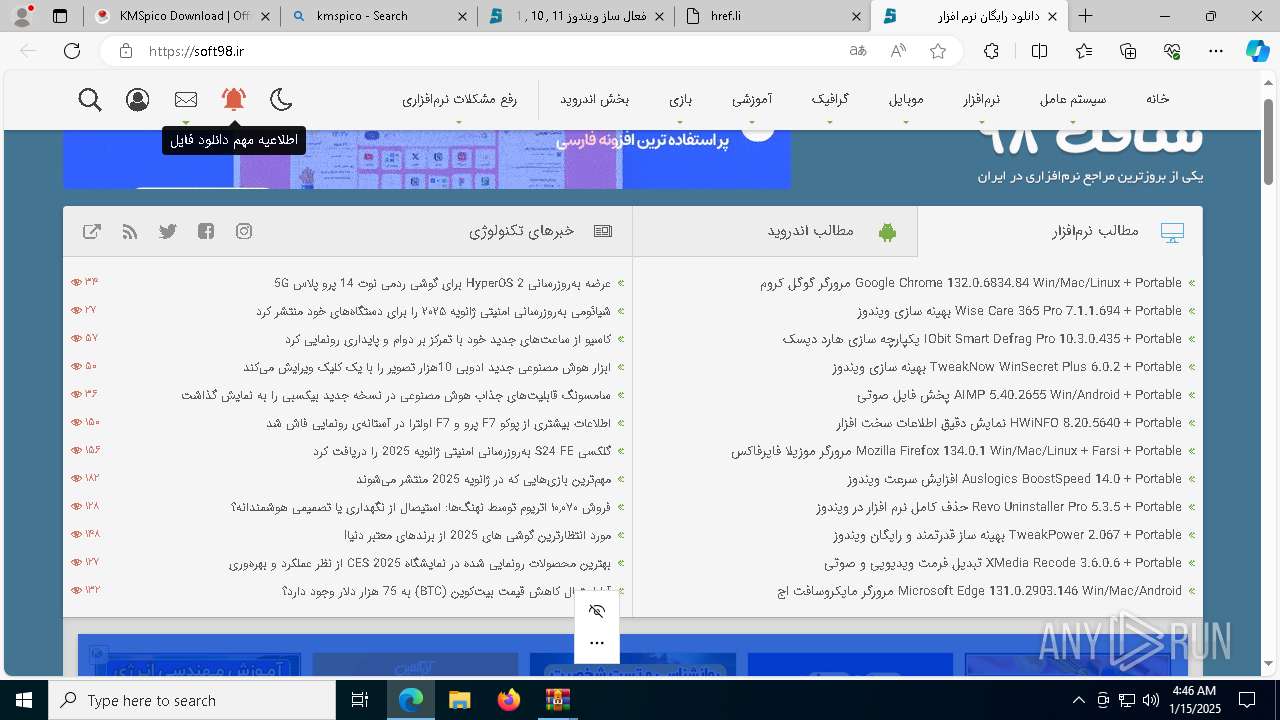Open the tab actions menu icon
Viewport: 1280px width, 720px height.
pos(60,16)
